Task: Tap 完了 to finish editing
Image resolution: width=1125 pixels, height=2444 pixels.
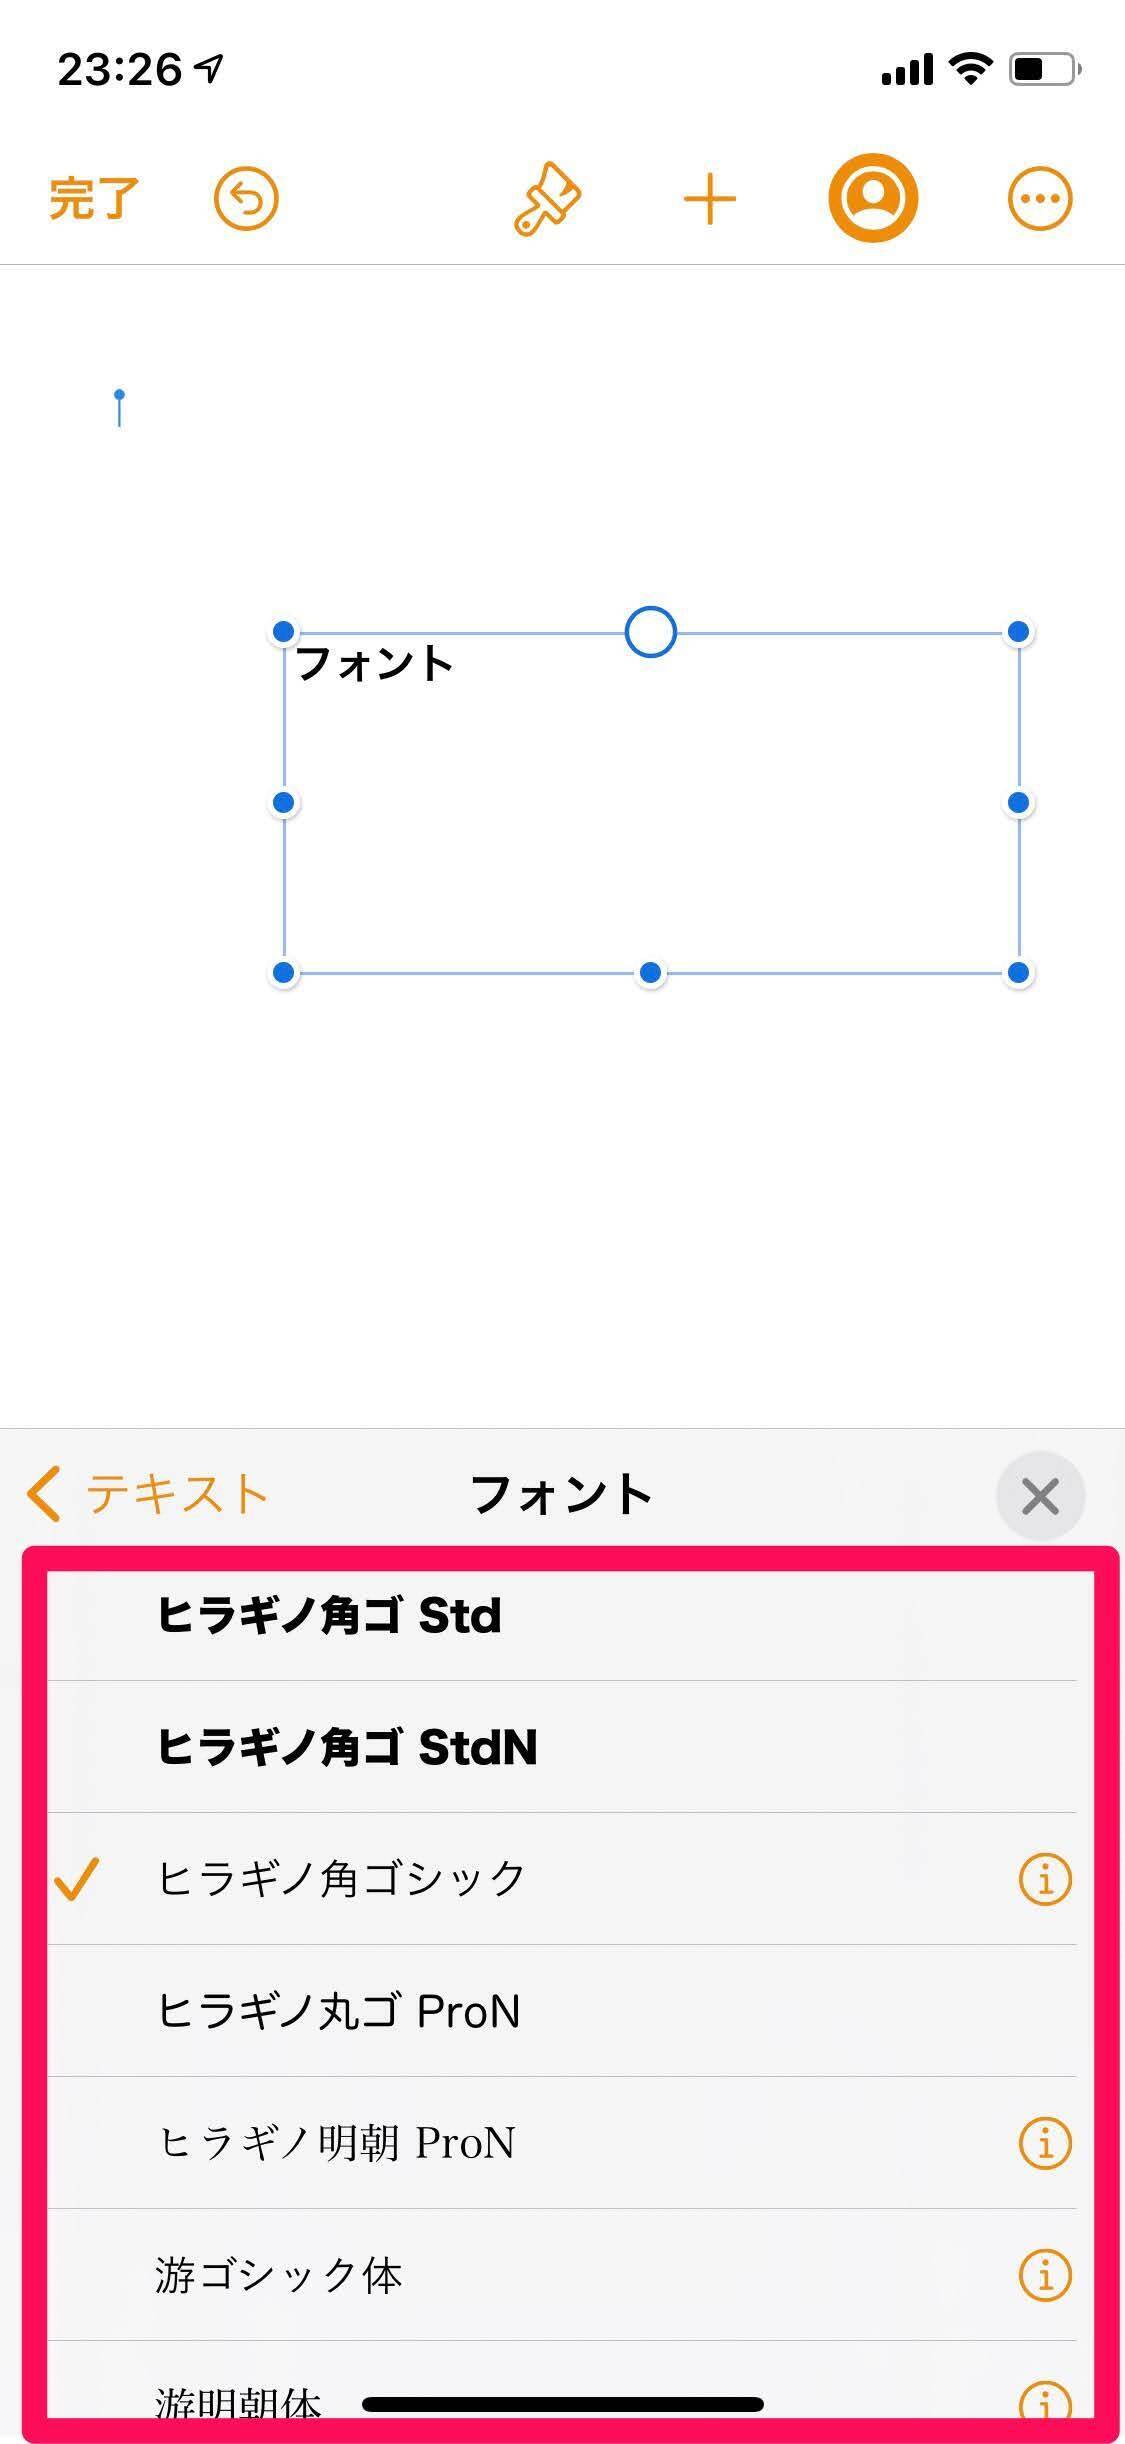Action: point(94,198)
